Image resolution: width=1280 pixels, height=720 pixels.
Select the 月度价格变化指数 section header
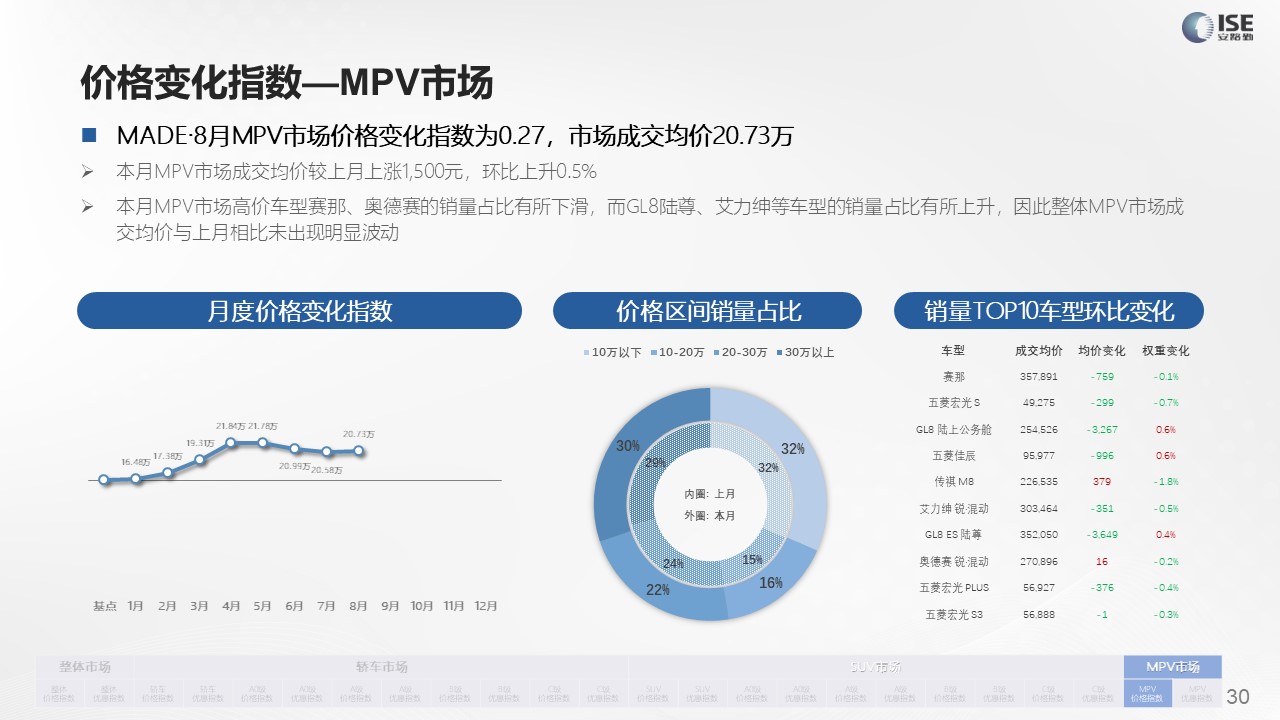point(299,310)
